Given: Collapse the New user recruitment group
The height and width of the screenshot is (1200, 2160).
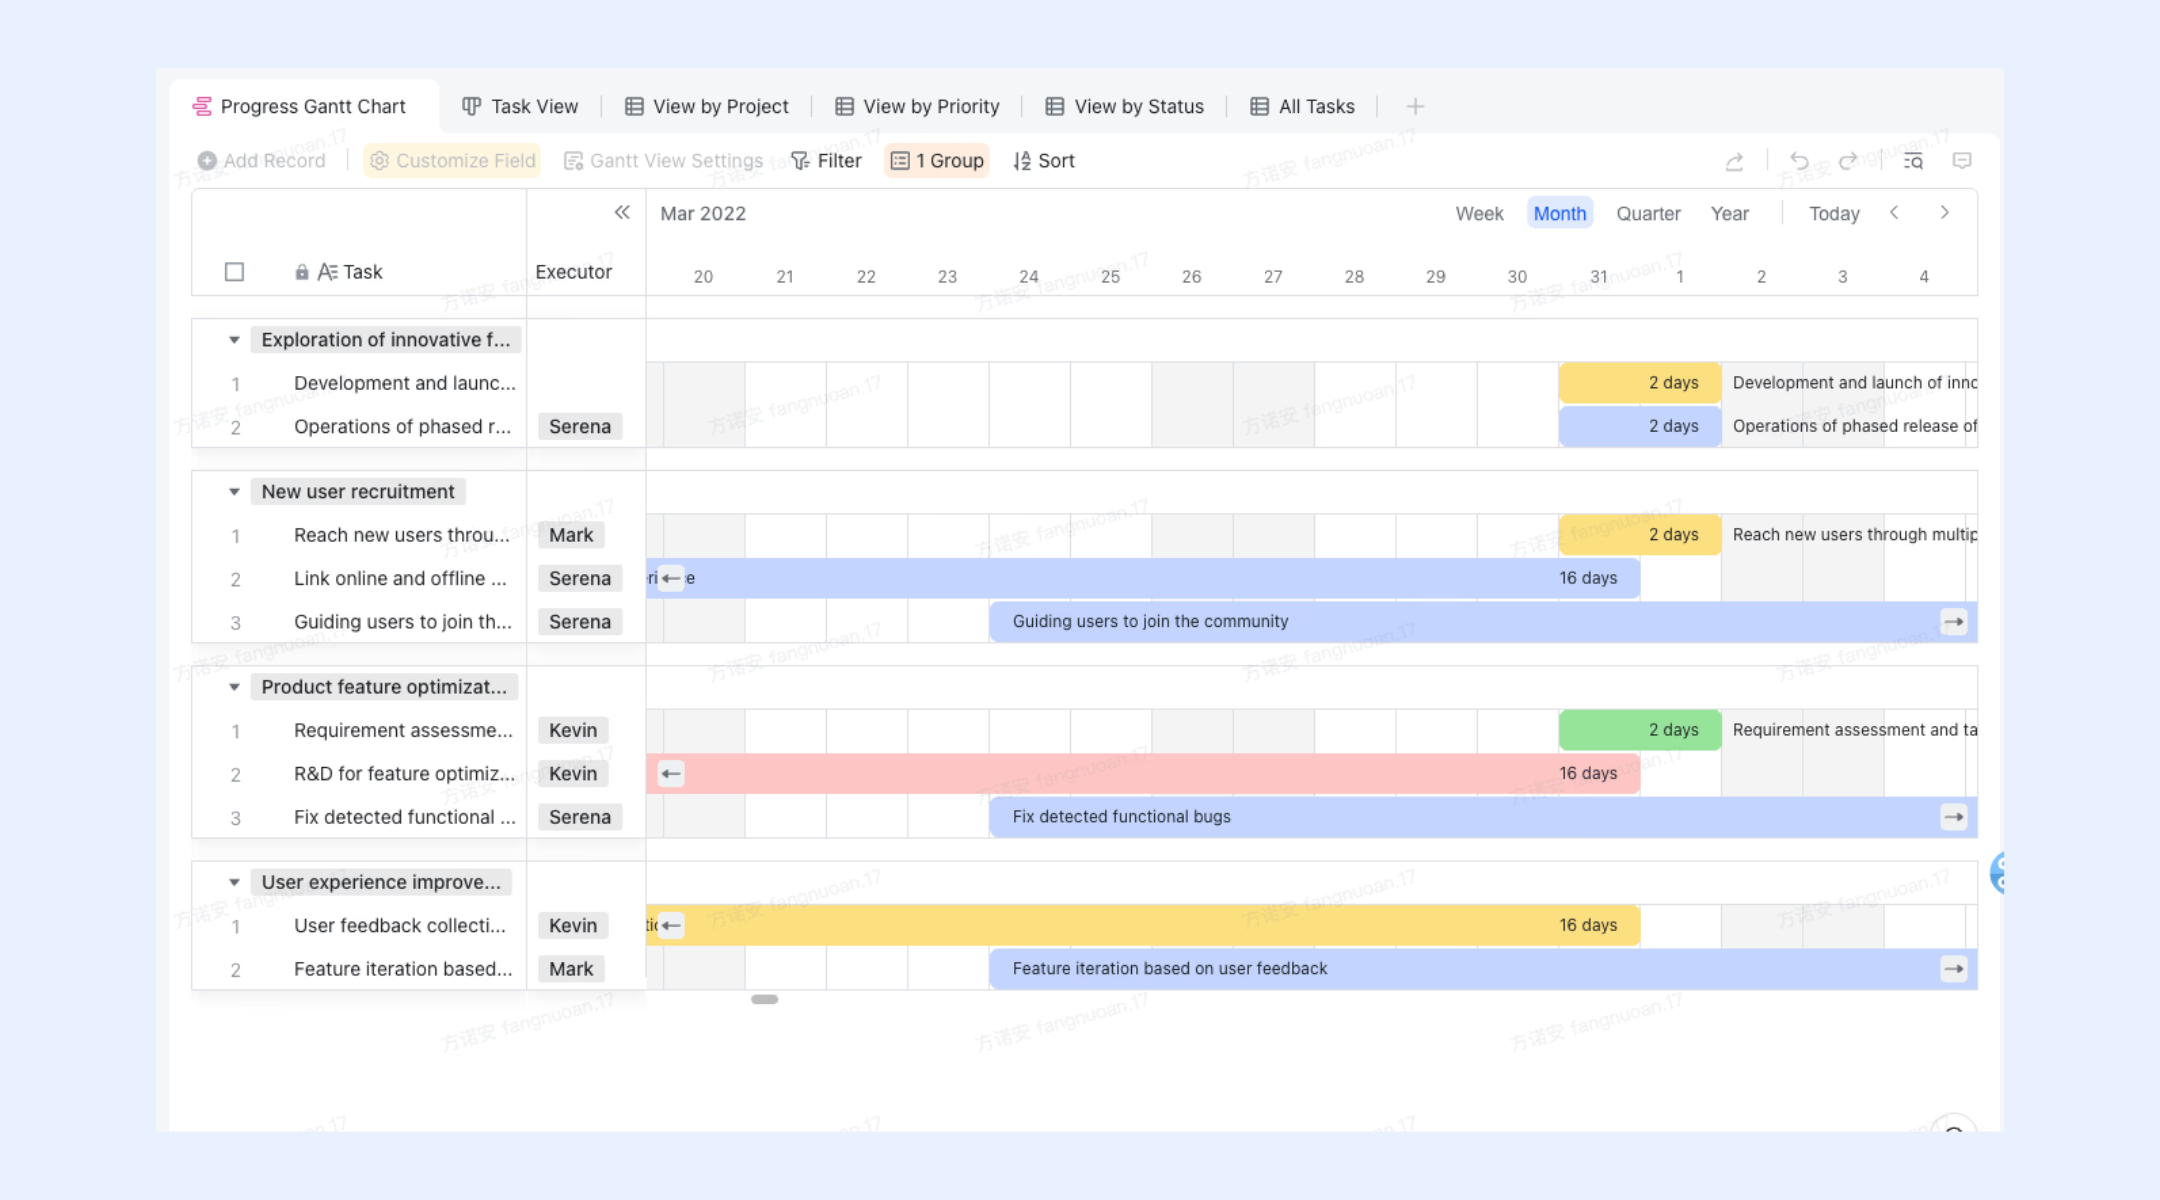Looking at the screenshot, I should point(233,492).
